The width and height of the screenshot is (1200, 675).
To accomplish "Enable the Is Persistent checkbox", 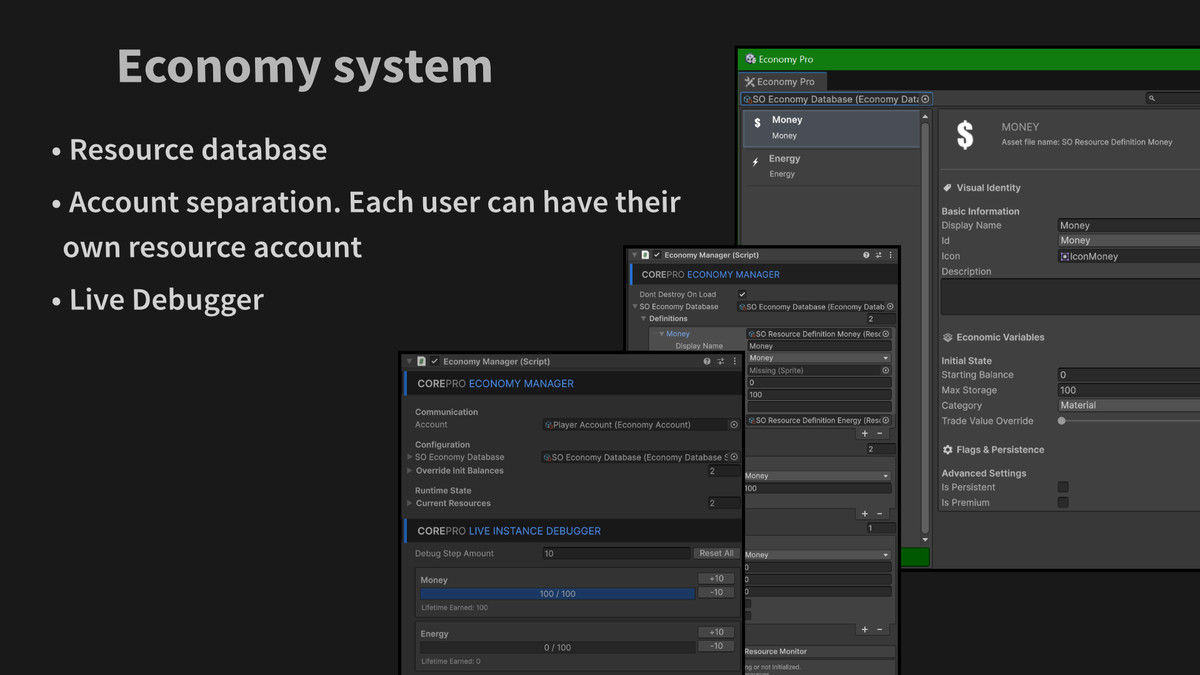I will coord(1063,487).
